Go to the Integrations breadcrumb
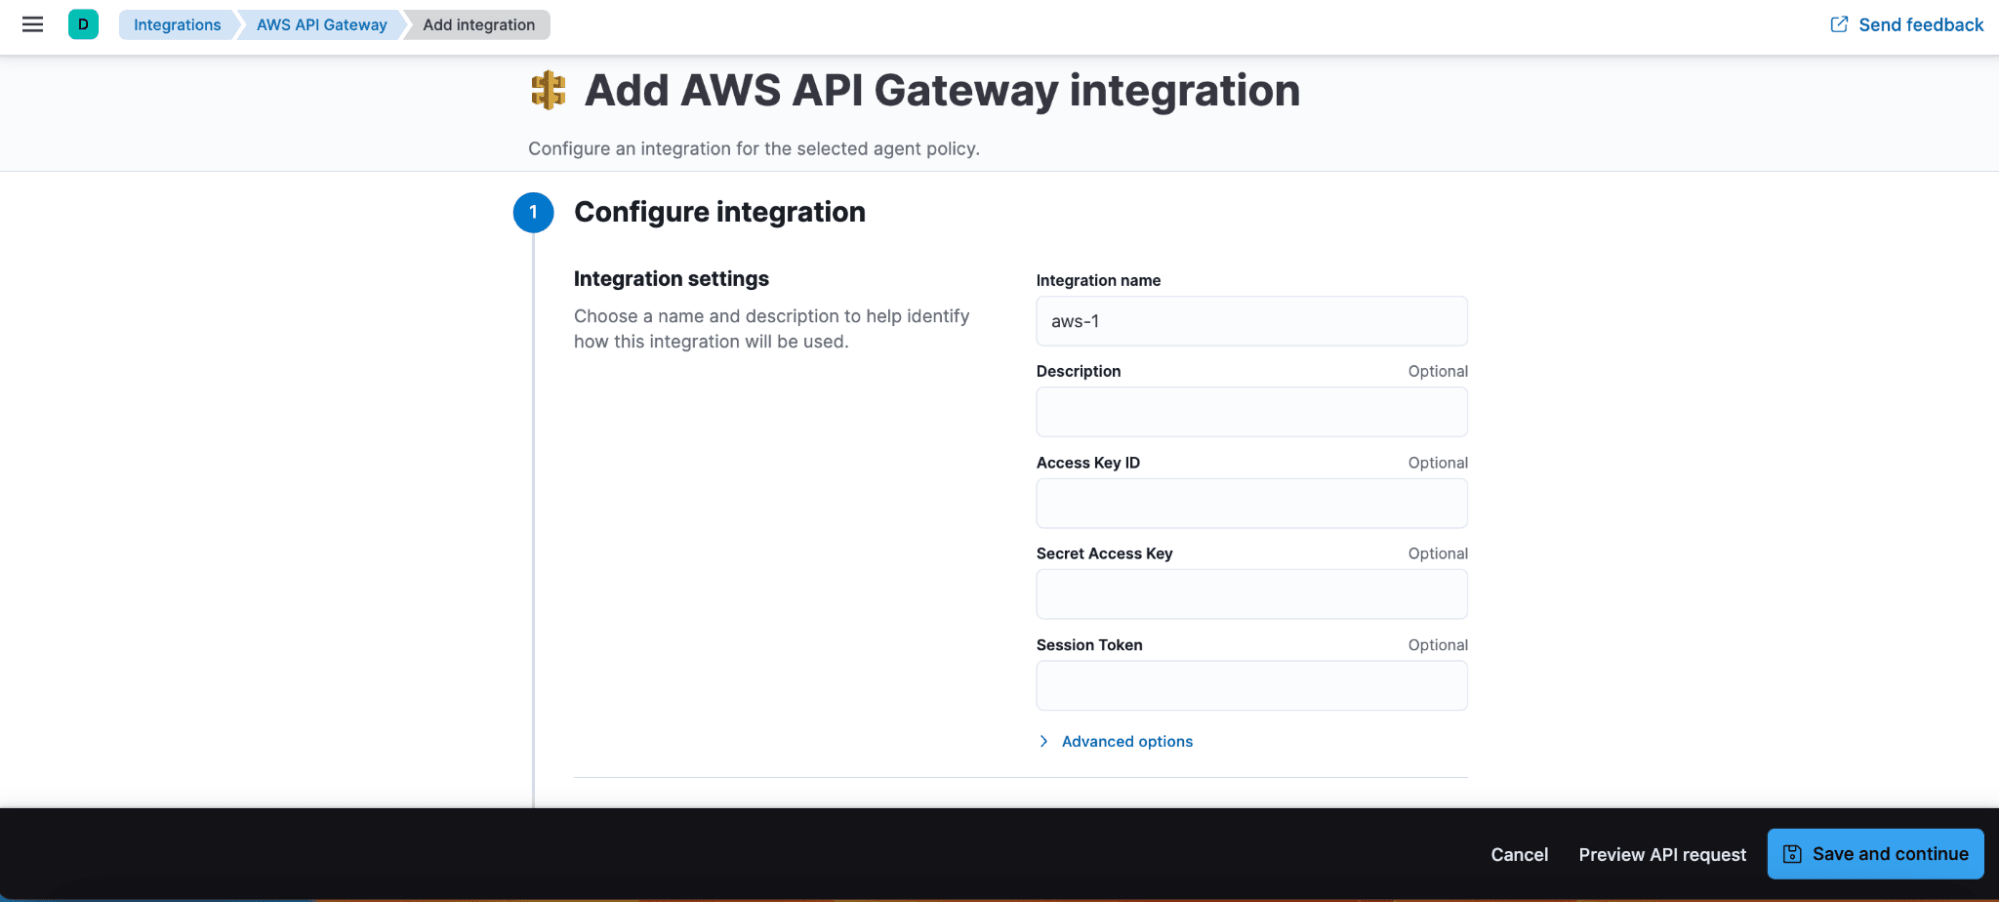The height and width of the screenshot is (902, 1999). (x=177, y=24)
